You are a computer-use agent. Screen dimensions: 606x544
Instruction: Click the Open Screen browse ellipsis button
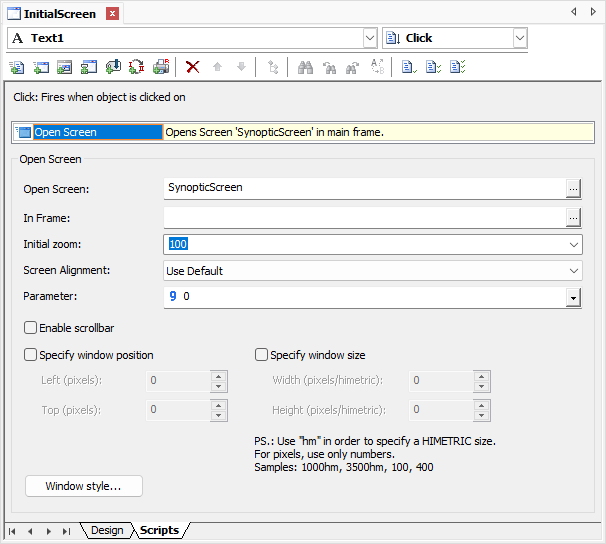pyautogui.click(x=573, y=188)
